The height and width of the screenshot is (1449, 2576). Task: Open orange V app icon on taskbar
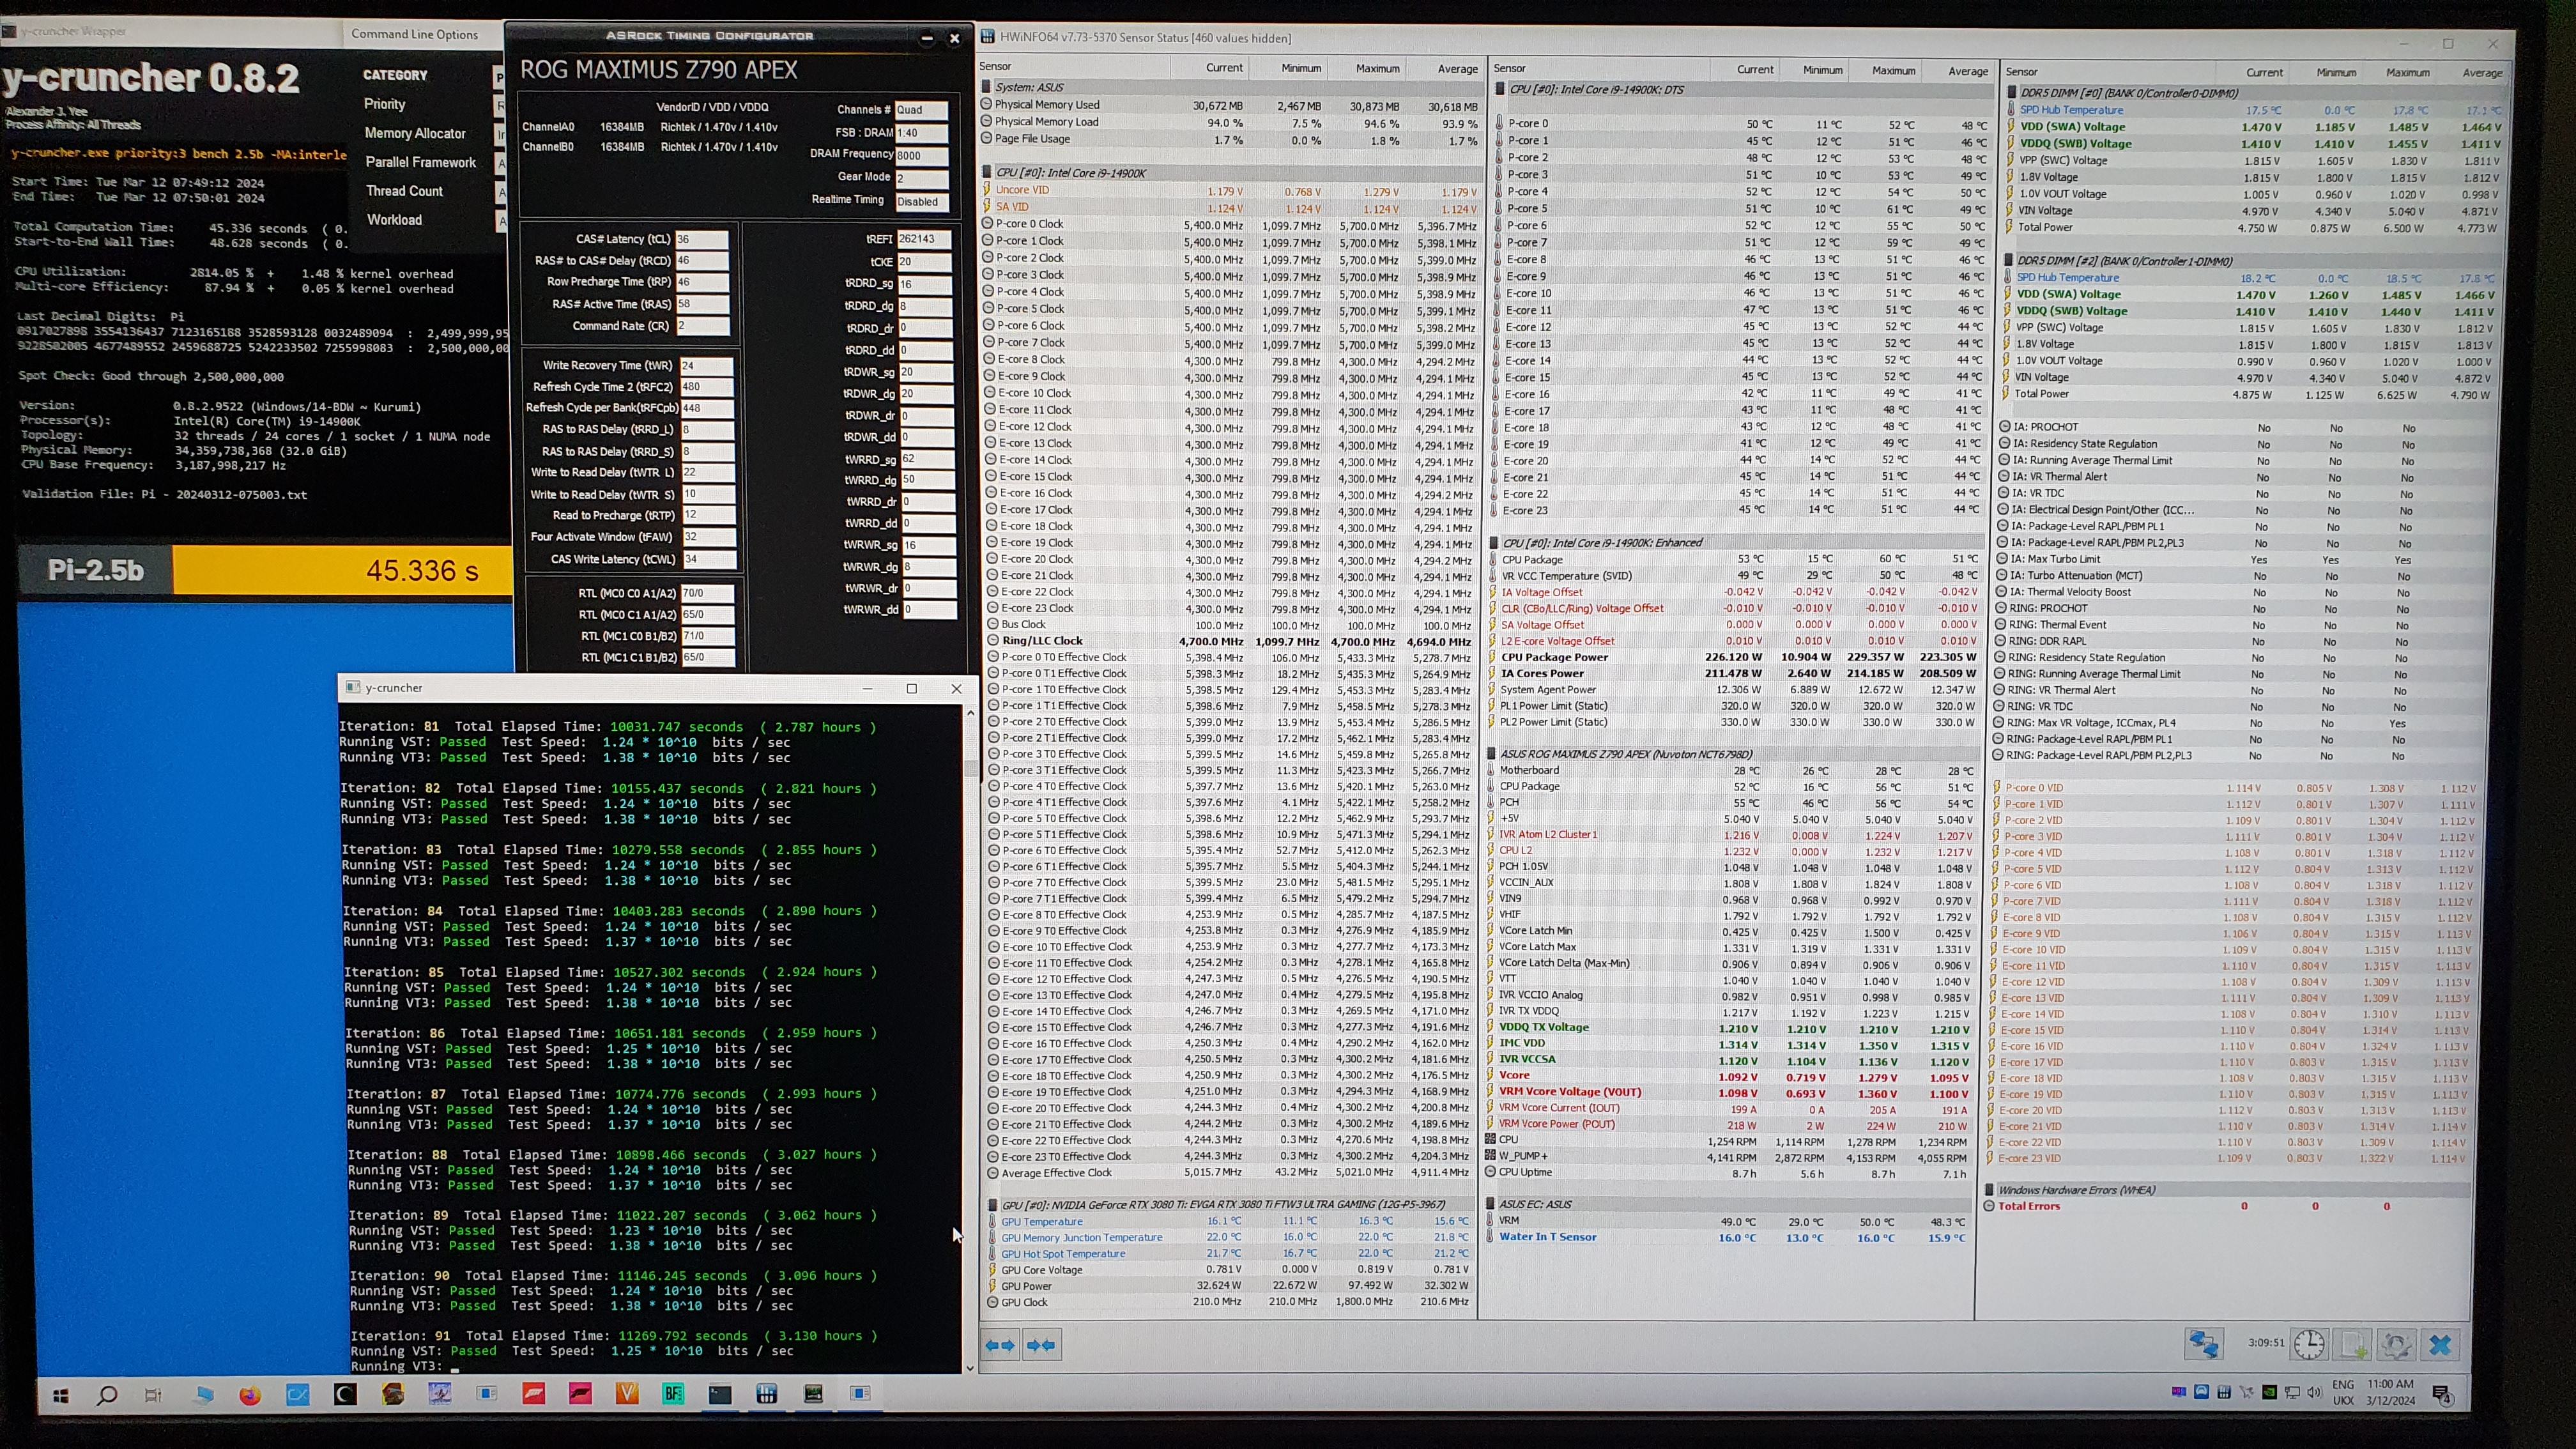click(627, 1393)
